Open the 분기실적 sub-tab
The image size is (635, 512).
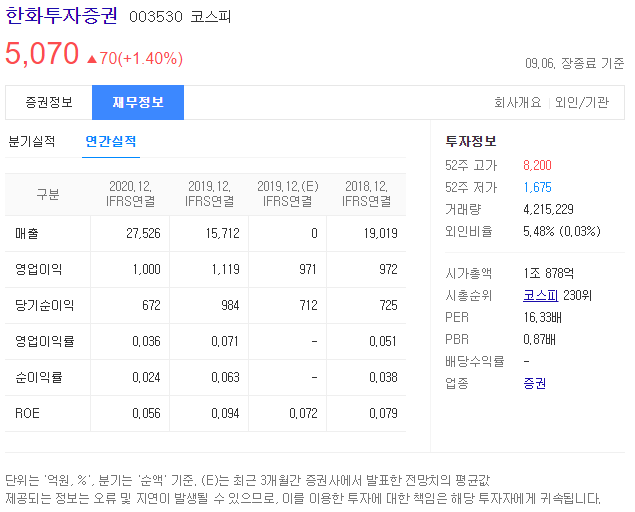point(32,141)
